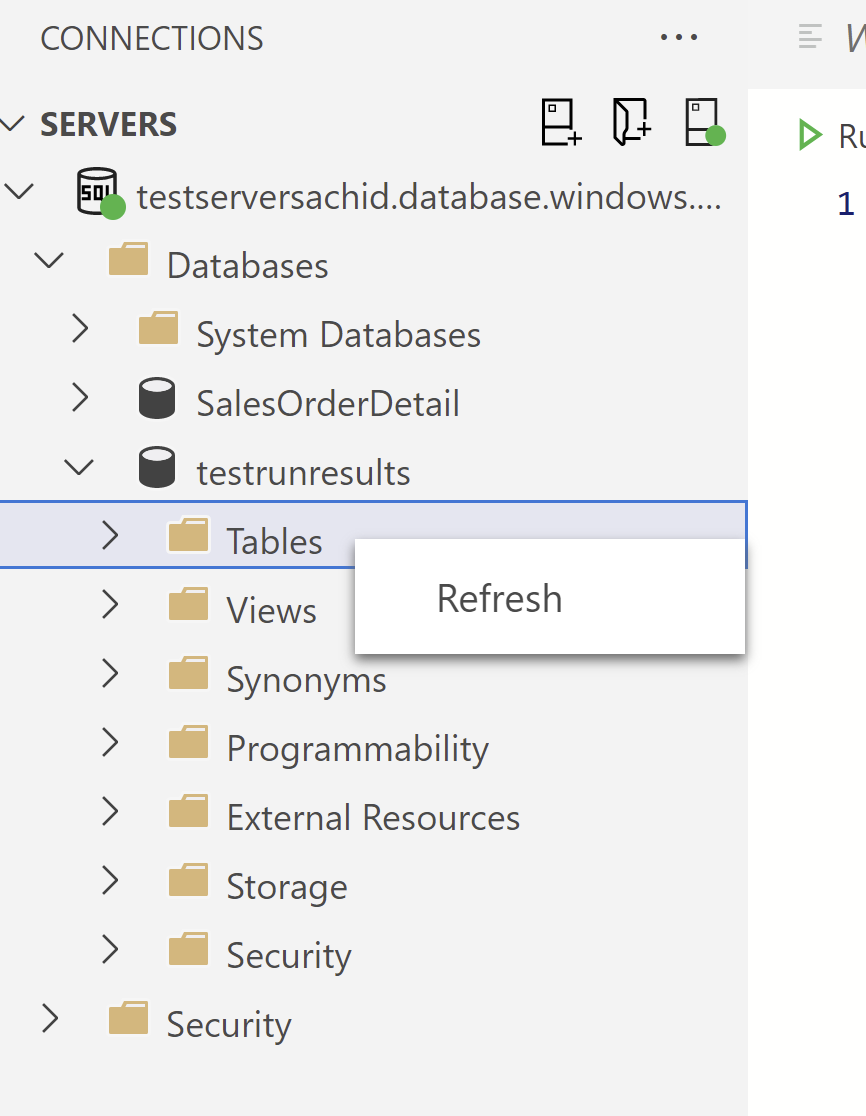The image size is (866, 1116).
Task: Open the Connections panel ellipsis menu
Action: [679, 37]
